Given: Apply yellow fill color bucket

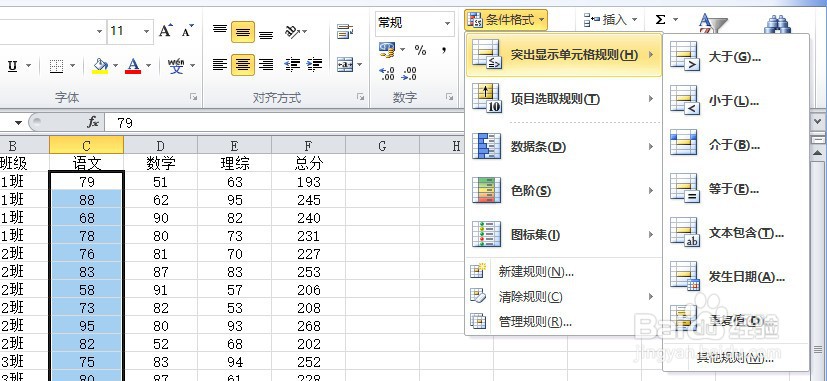Looking at the screenshot, I should pyautogui.click(x=100, y=66).
